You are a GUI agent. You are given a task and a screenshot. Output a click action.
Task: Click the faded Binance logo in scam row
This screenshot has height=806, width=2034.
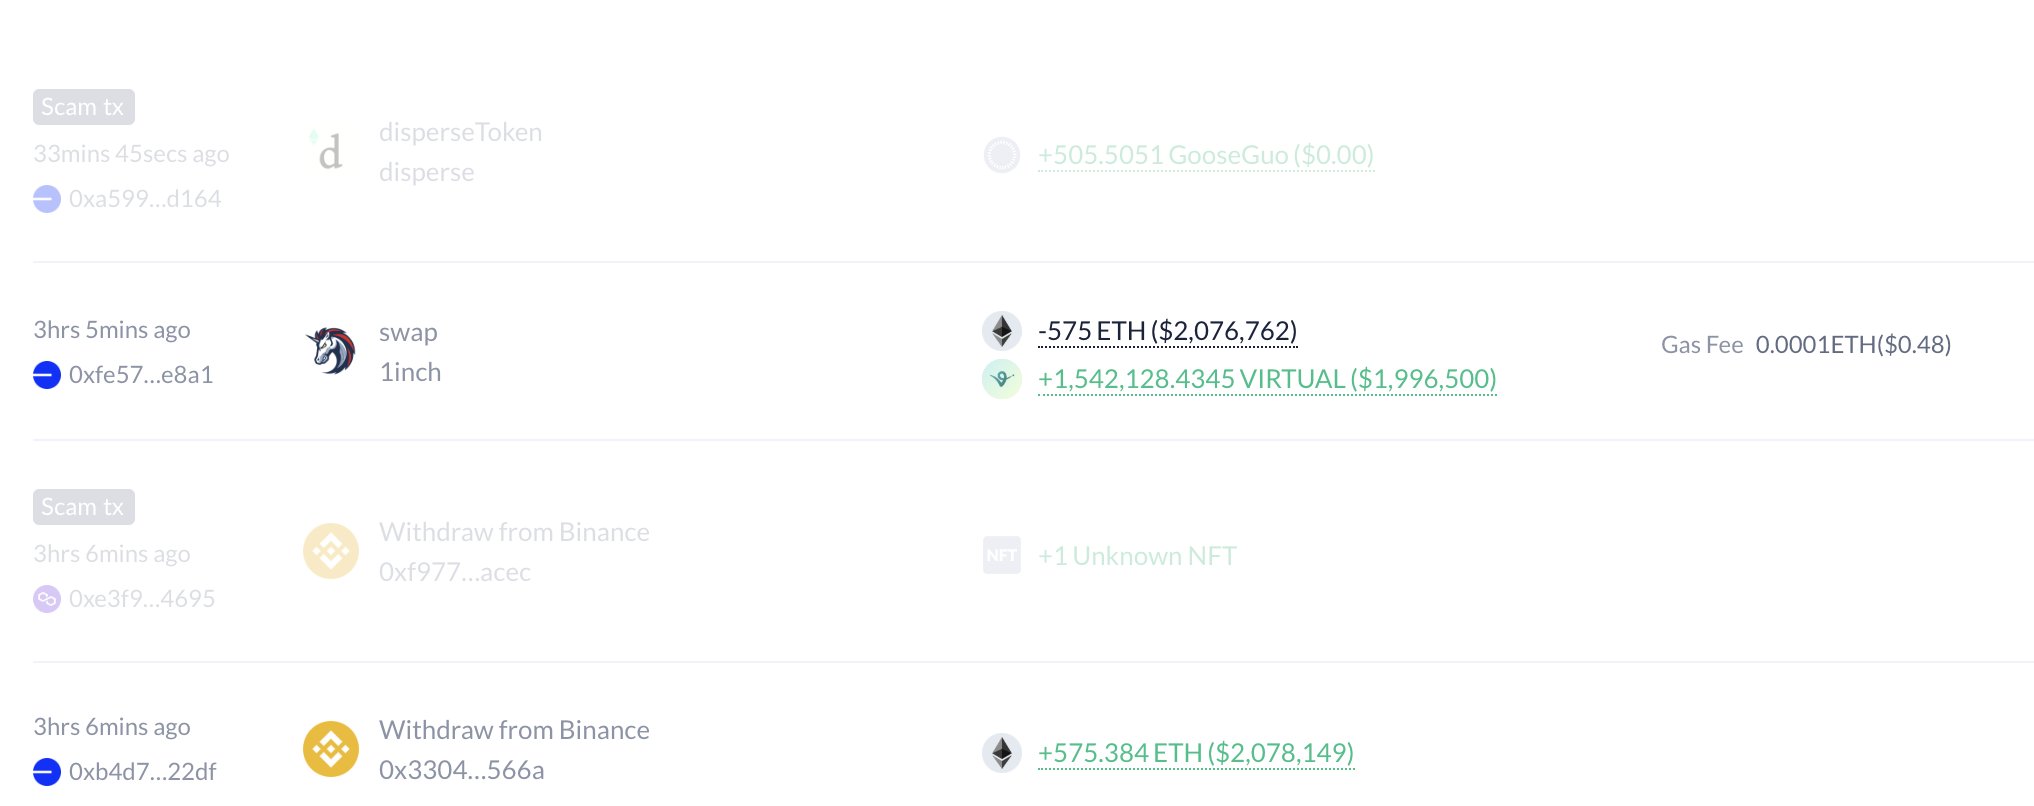331,551
